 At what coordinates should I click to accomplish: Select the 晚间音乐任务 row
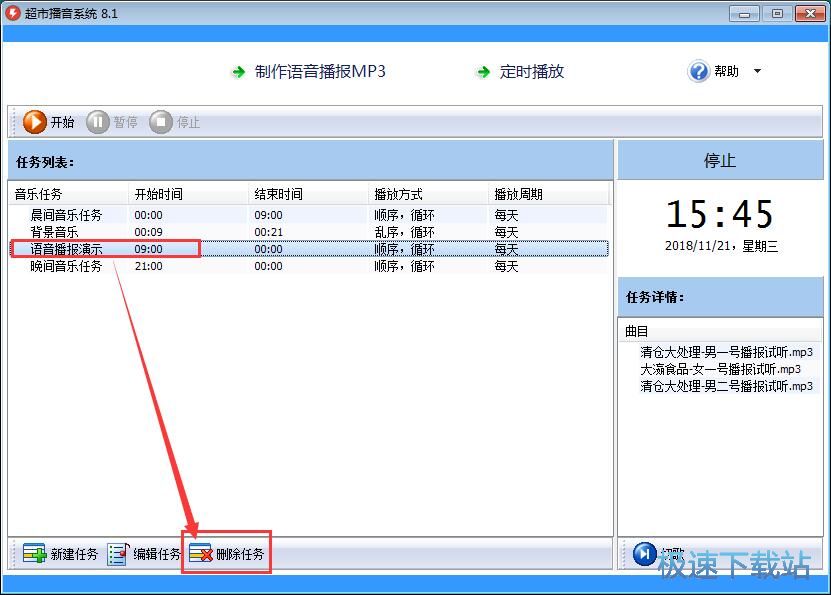point(309,266)
